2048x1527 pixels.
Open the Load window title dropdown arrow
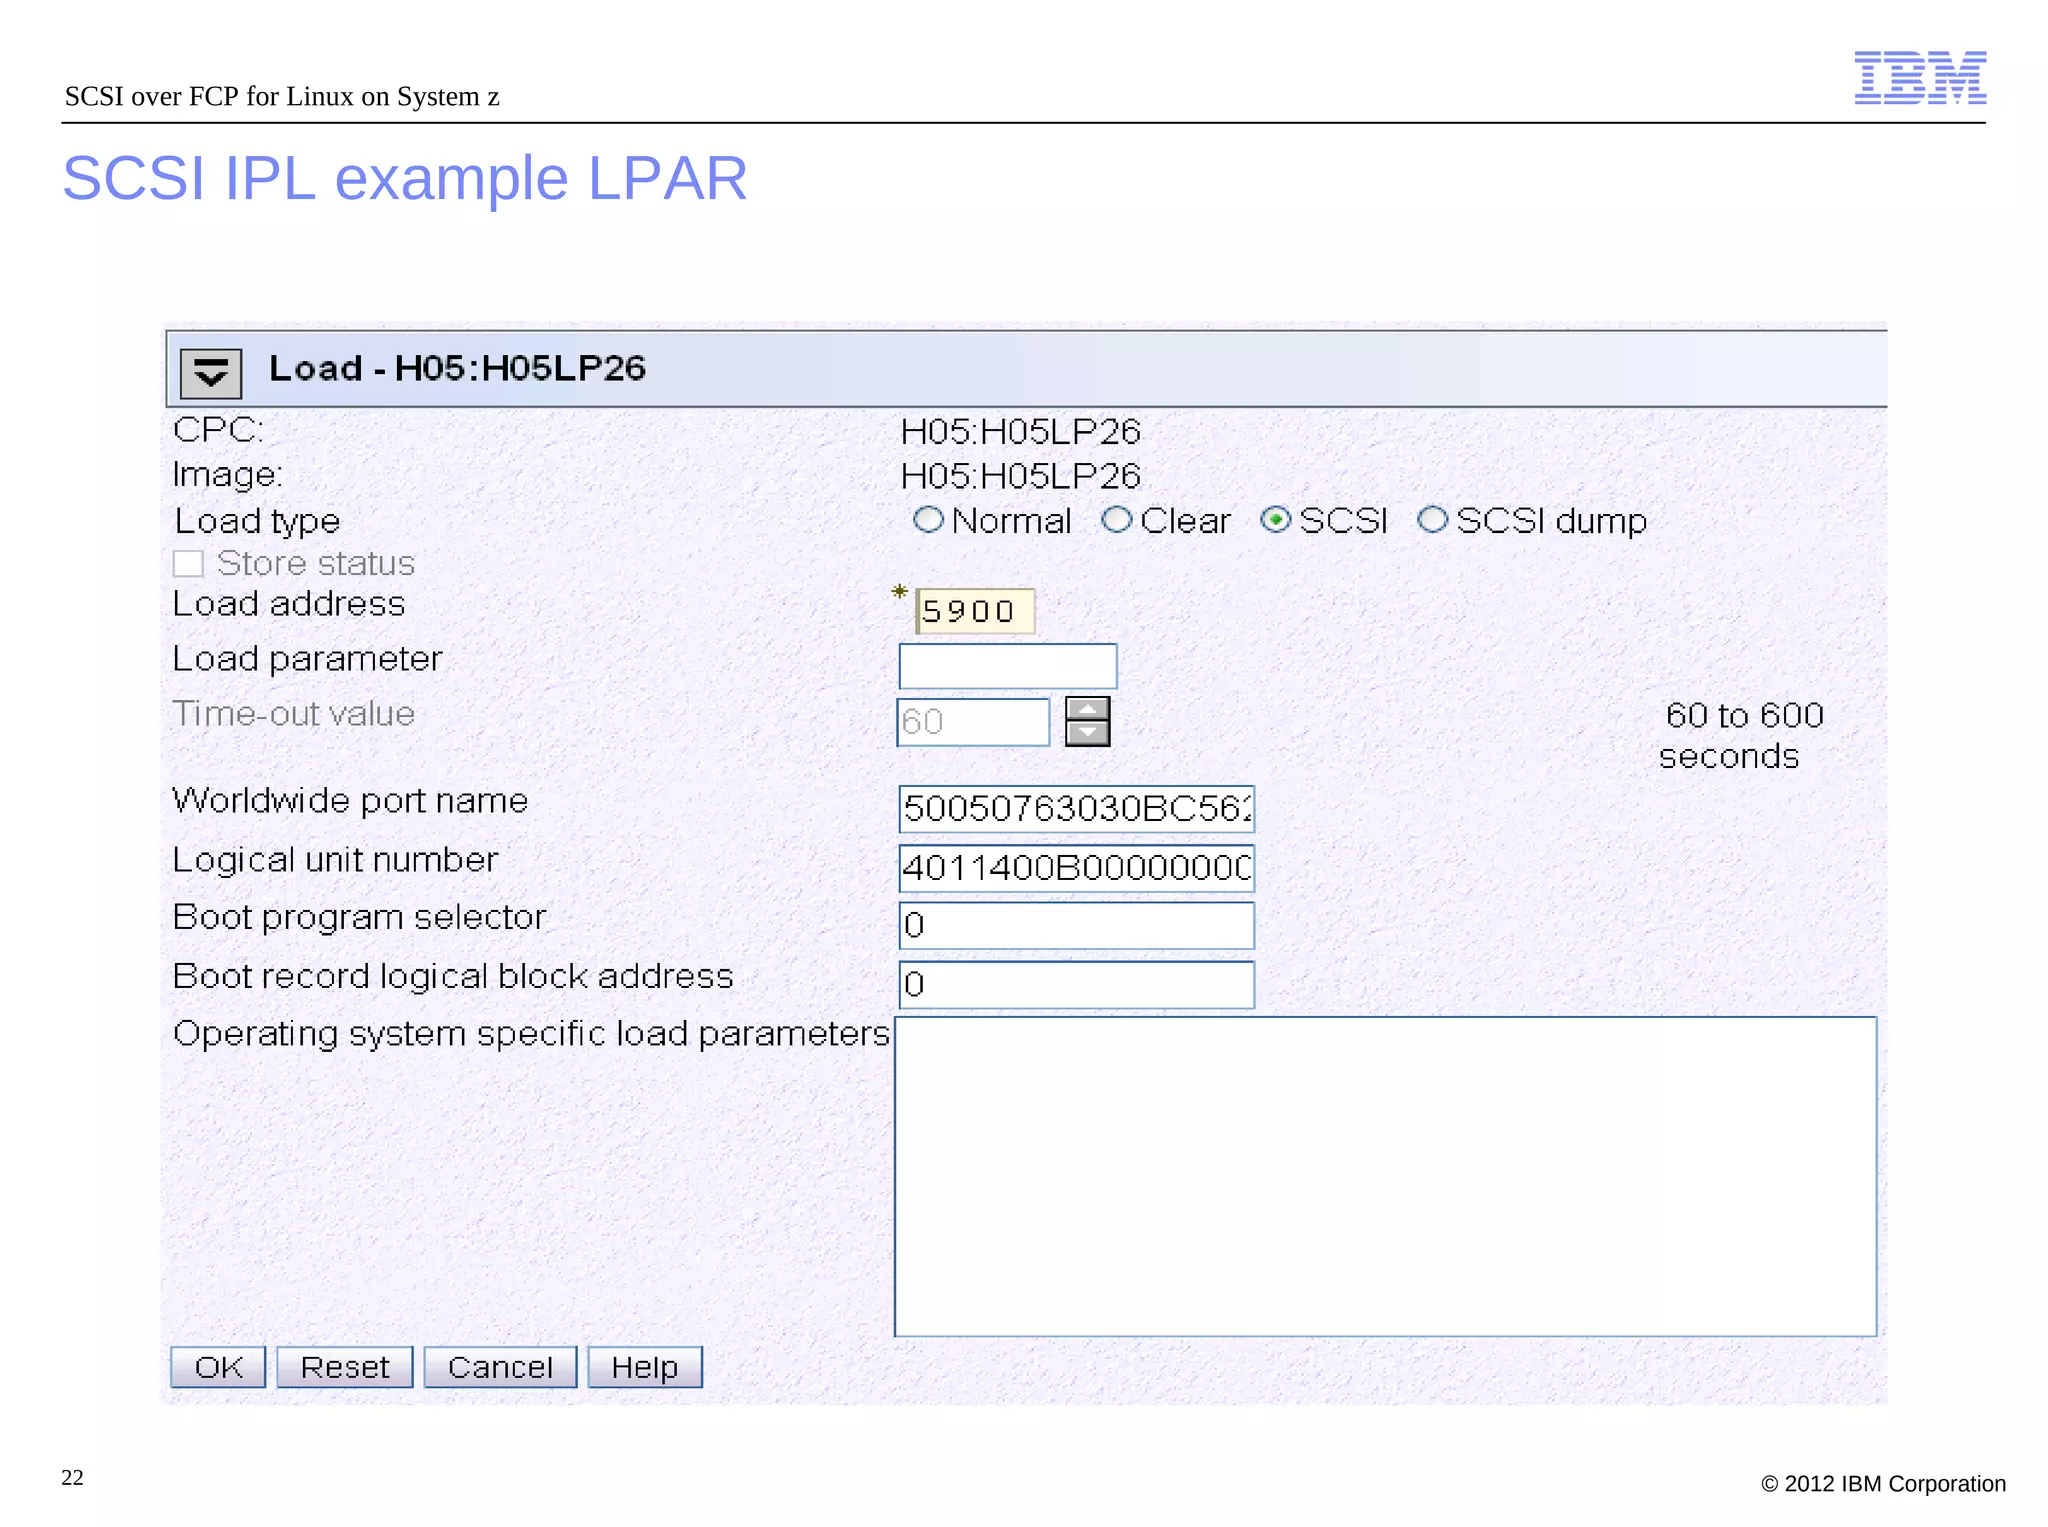click(210, 373)
